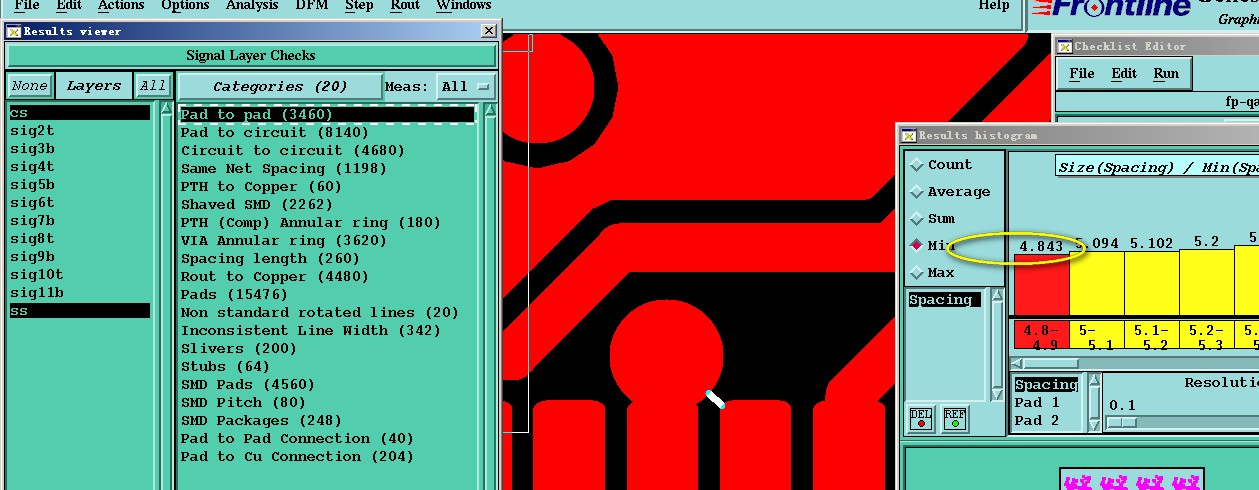
Task: Open File menu in Checklist Editor
Action: click(x=1082, y=74)
